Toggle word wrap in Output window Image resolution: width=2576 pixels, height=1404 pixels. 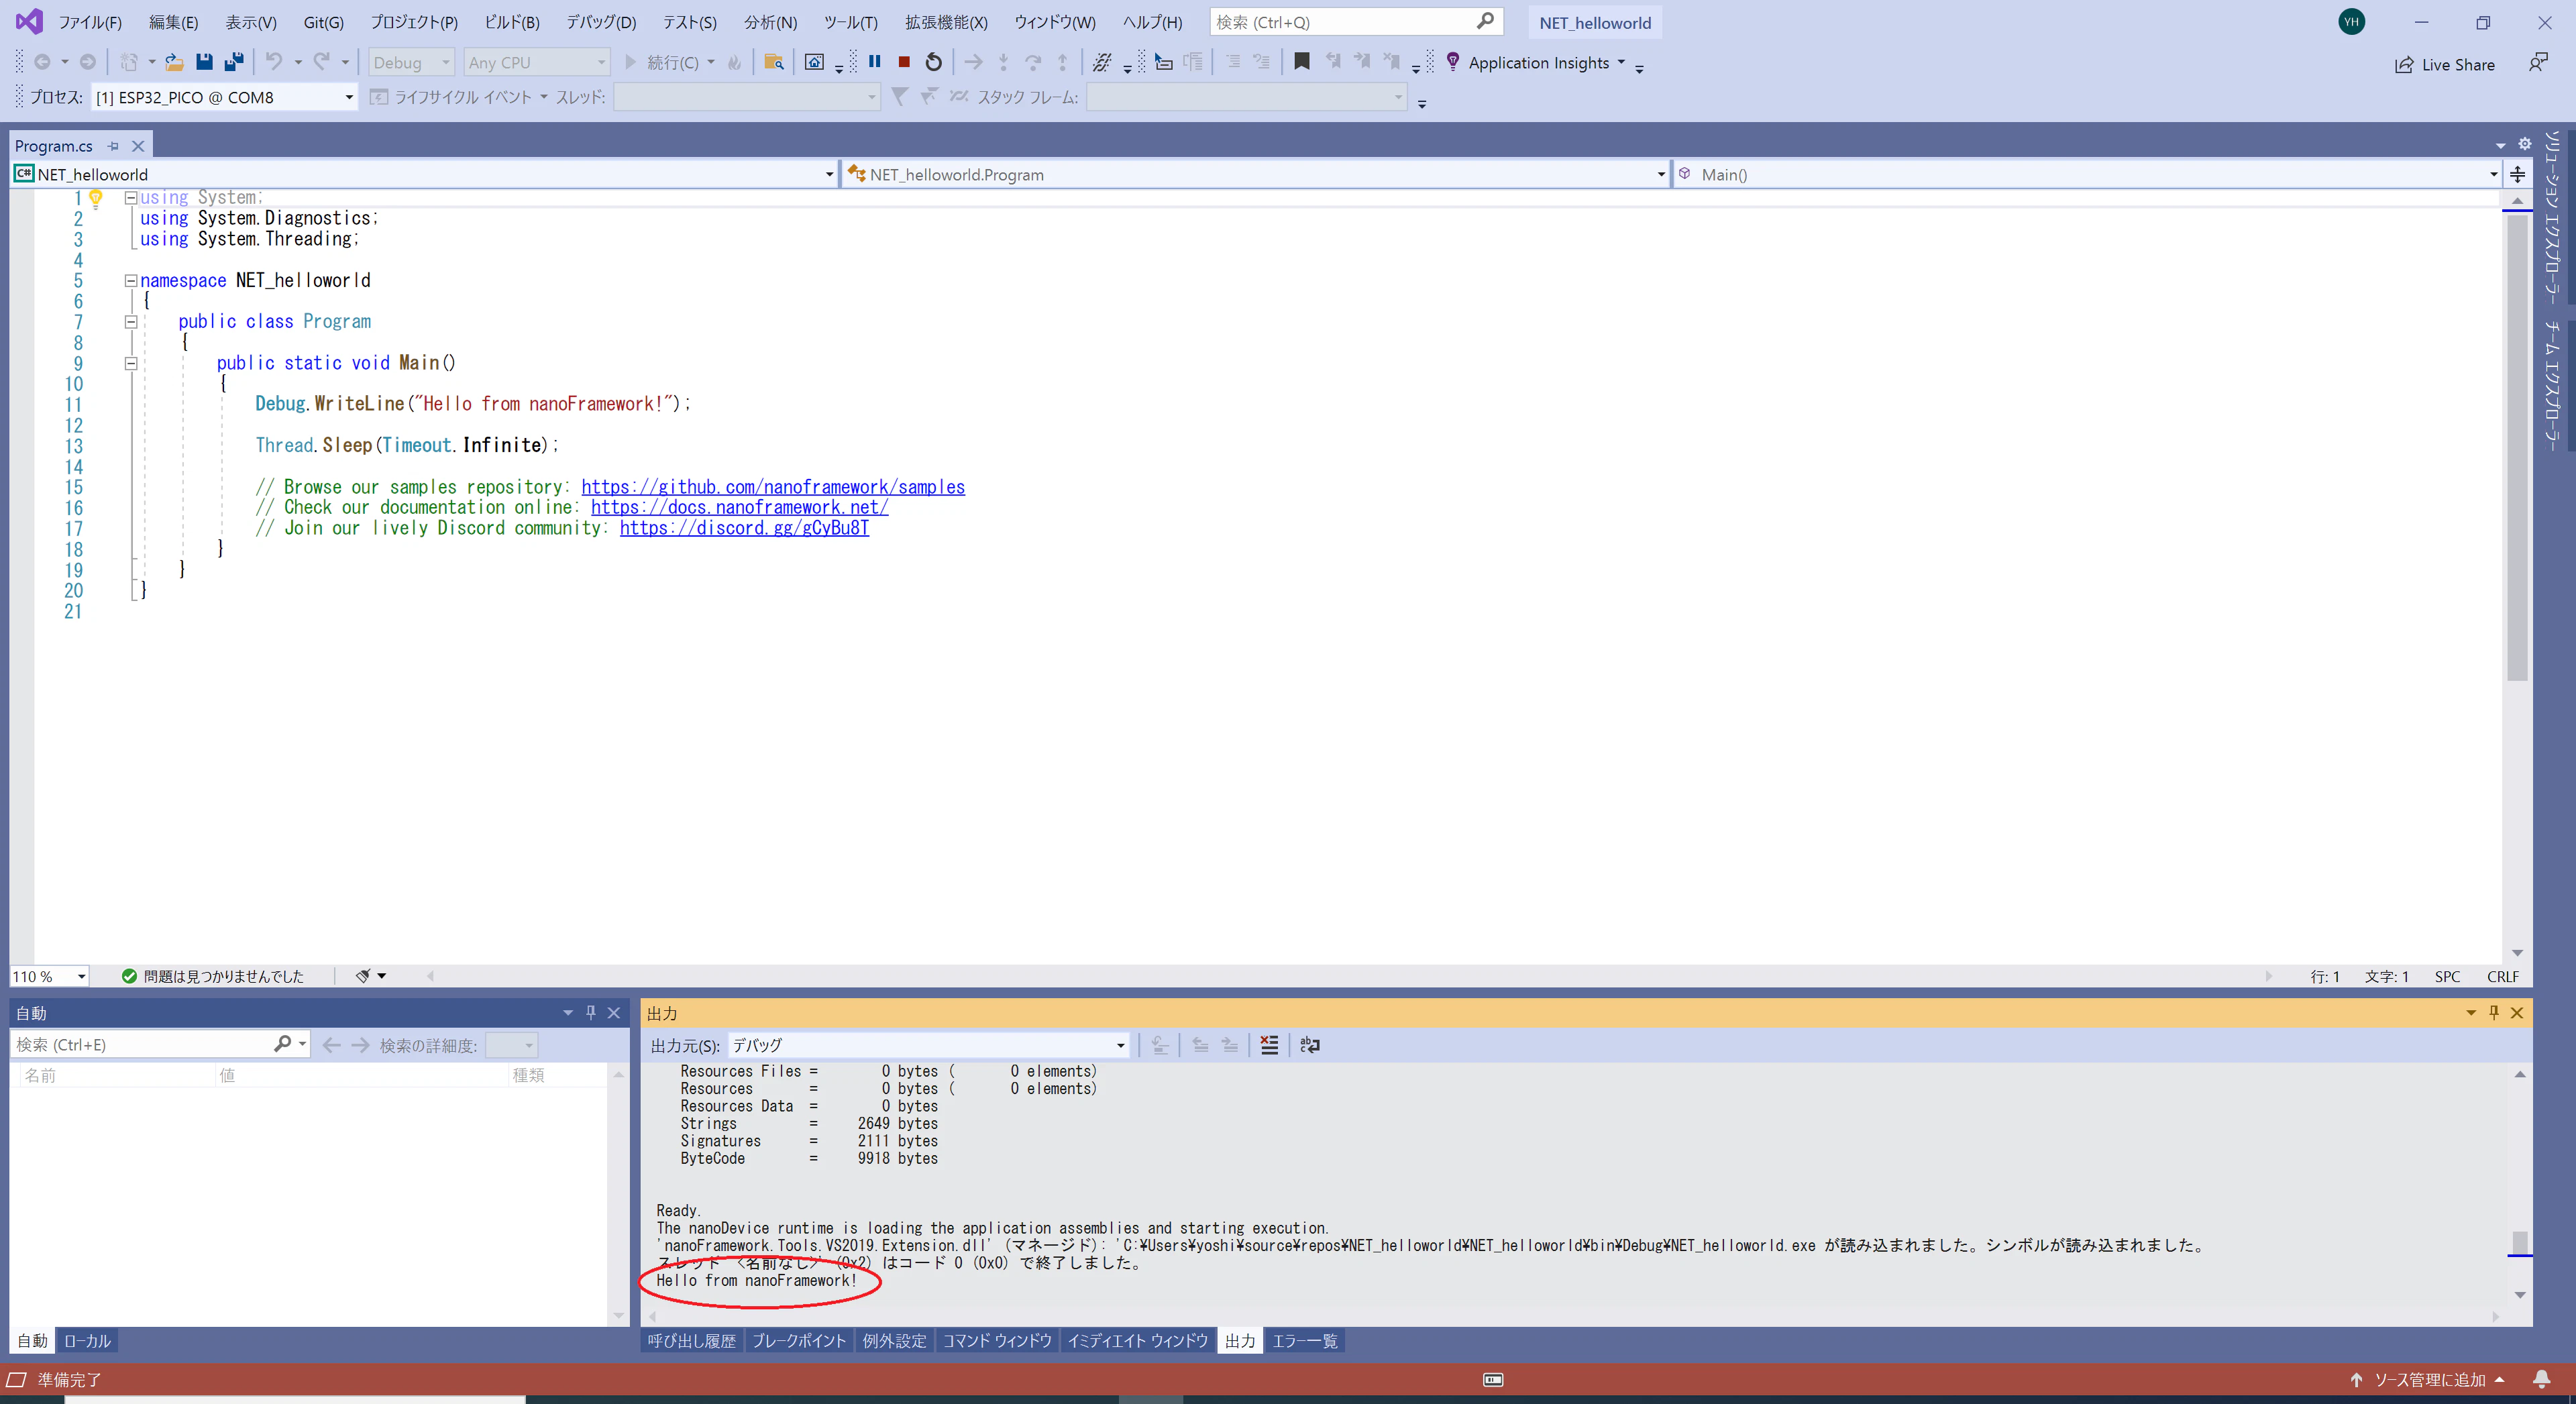point(1309,1045)
